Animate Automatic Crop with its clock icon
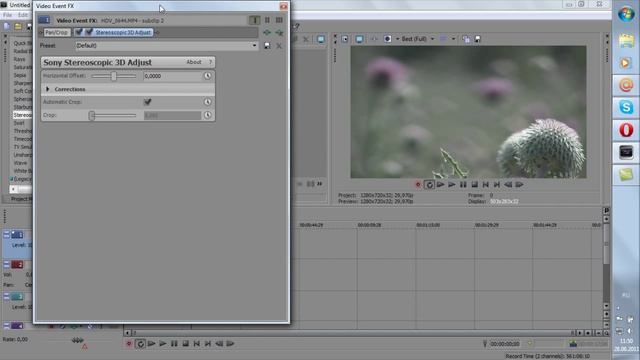640x360 pixels. click(208, 102)
